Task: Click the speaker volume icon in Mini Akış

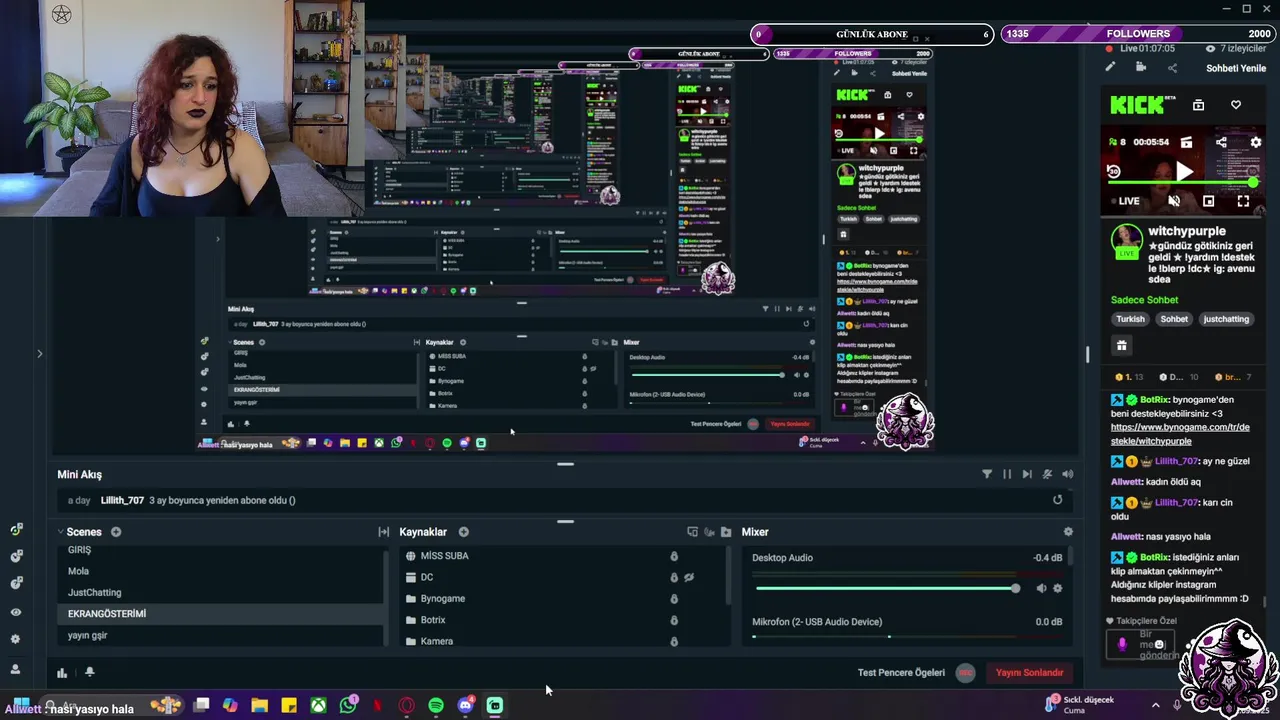Action: pyautogui.click(x=1067, y=474)
